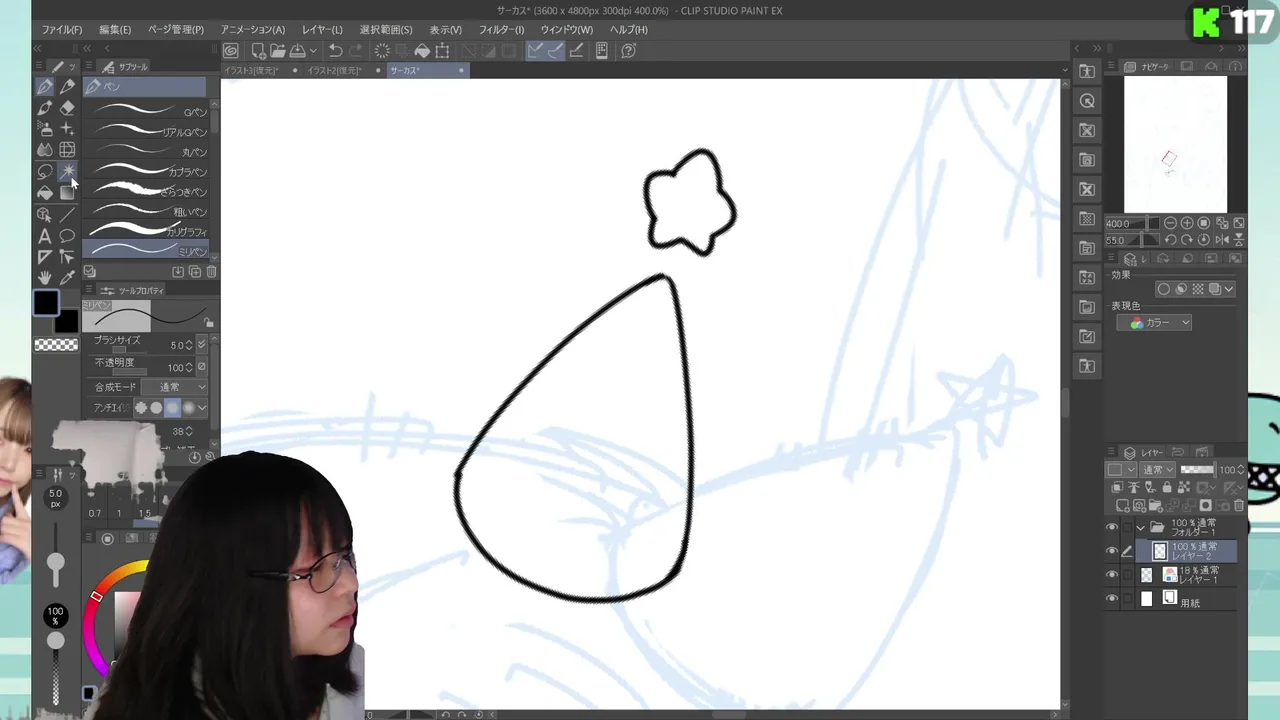The image size is (1280, 720).
Task: Switch to the イラスト3[復元] canvas tab
Action: 252,71
